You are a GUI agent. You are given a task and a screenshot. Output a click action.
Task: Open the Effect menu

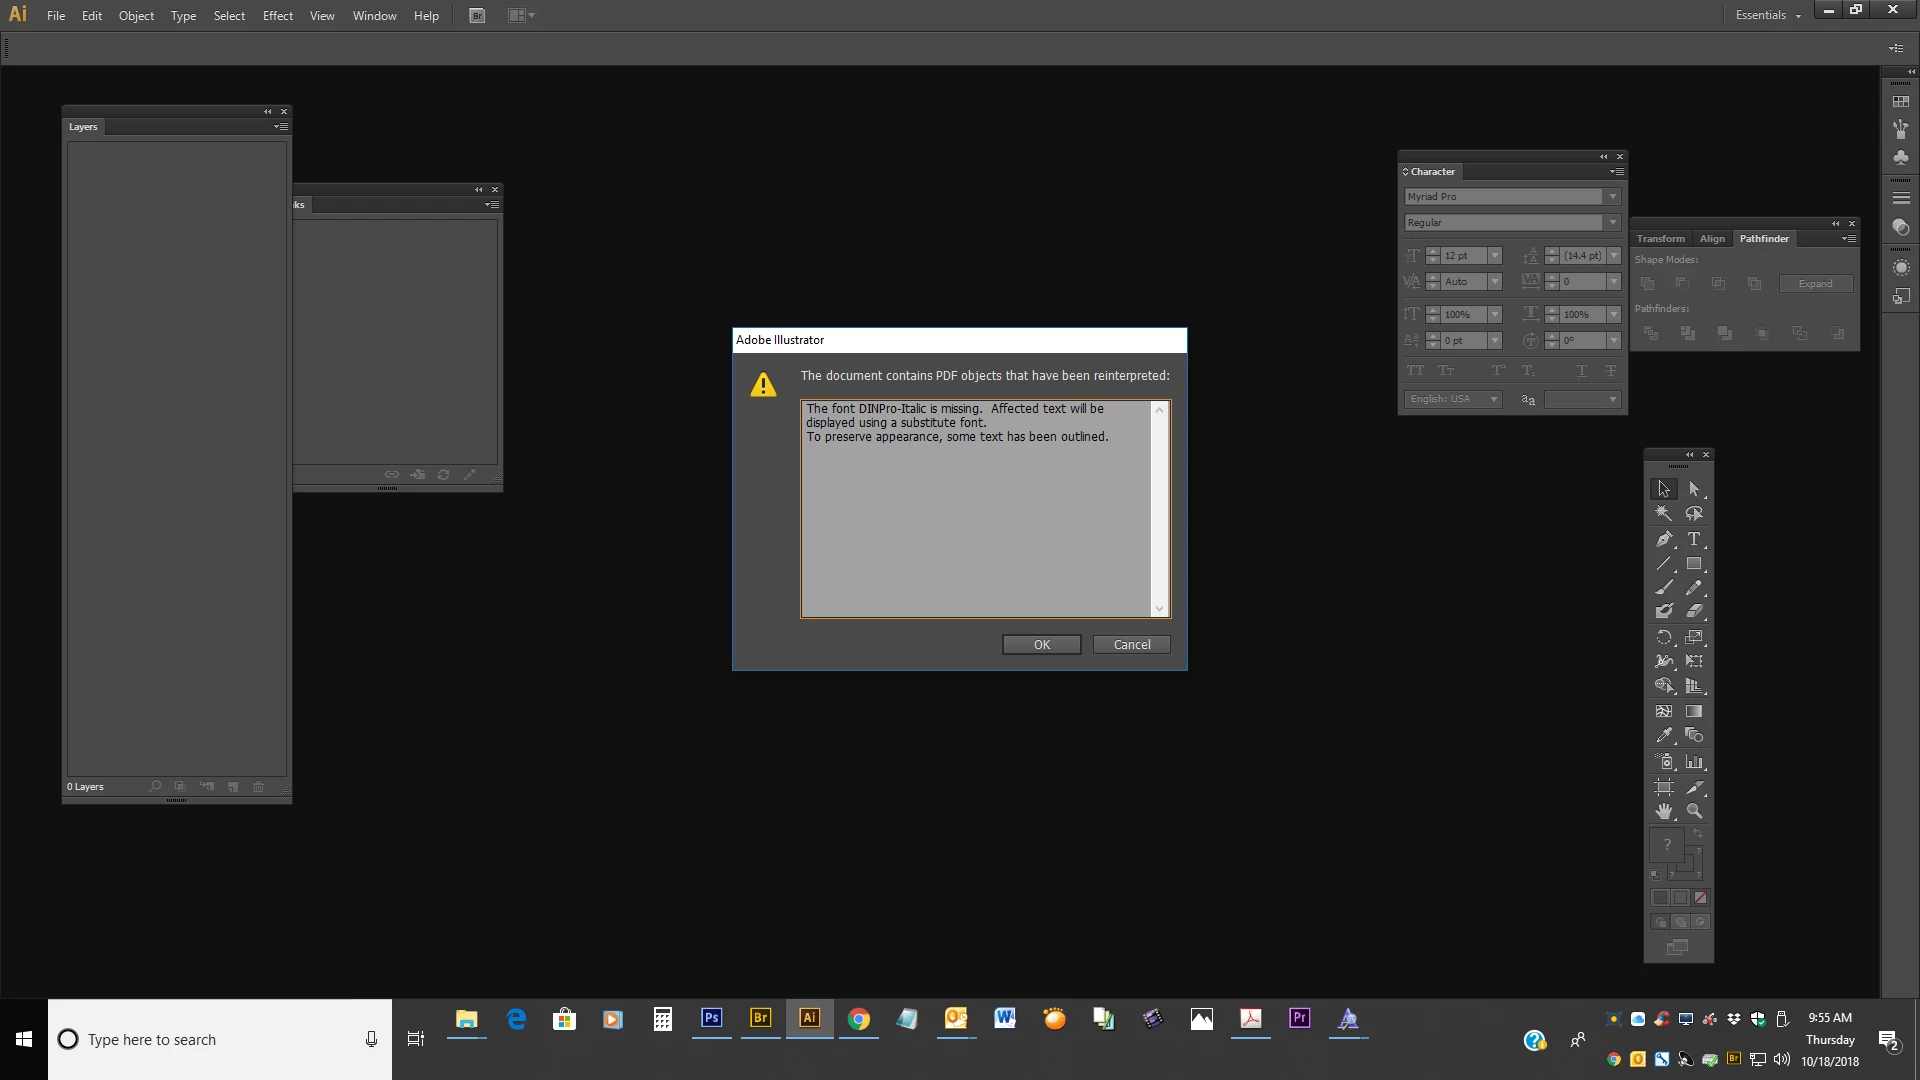point(277,15)
